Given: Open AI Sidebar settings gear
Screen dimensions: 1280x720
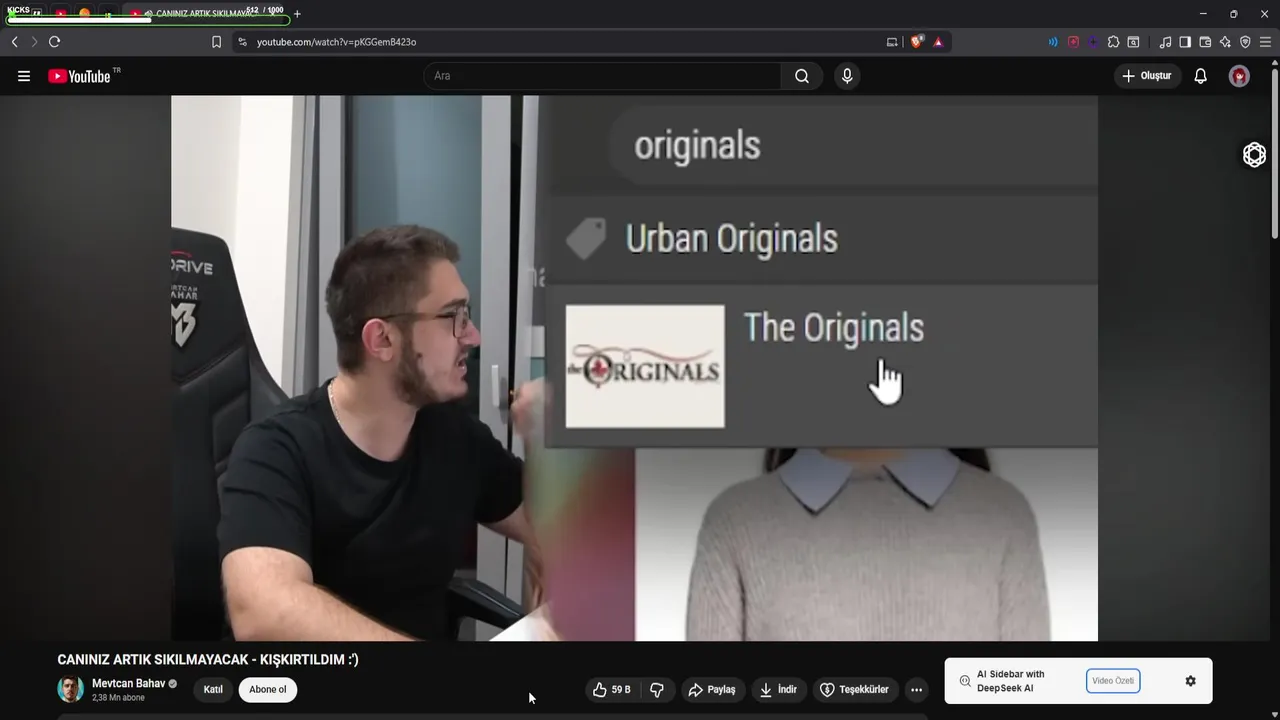Looking at the screenshot, I should (x=1190, y=681).
